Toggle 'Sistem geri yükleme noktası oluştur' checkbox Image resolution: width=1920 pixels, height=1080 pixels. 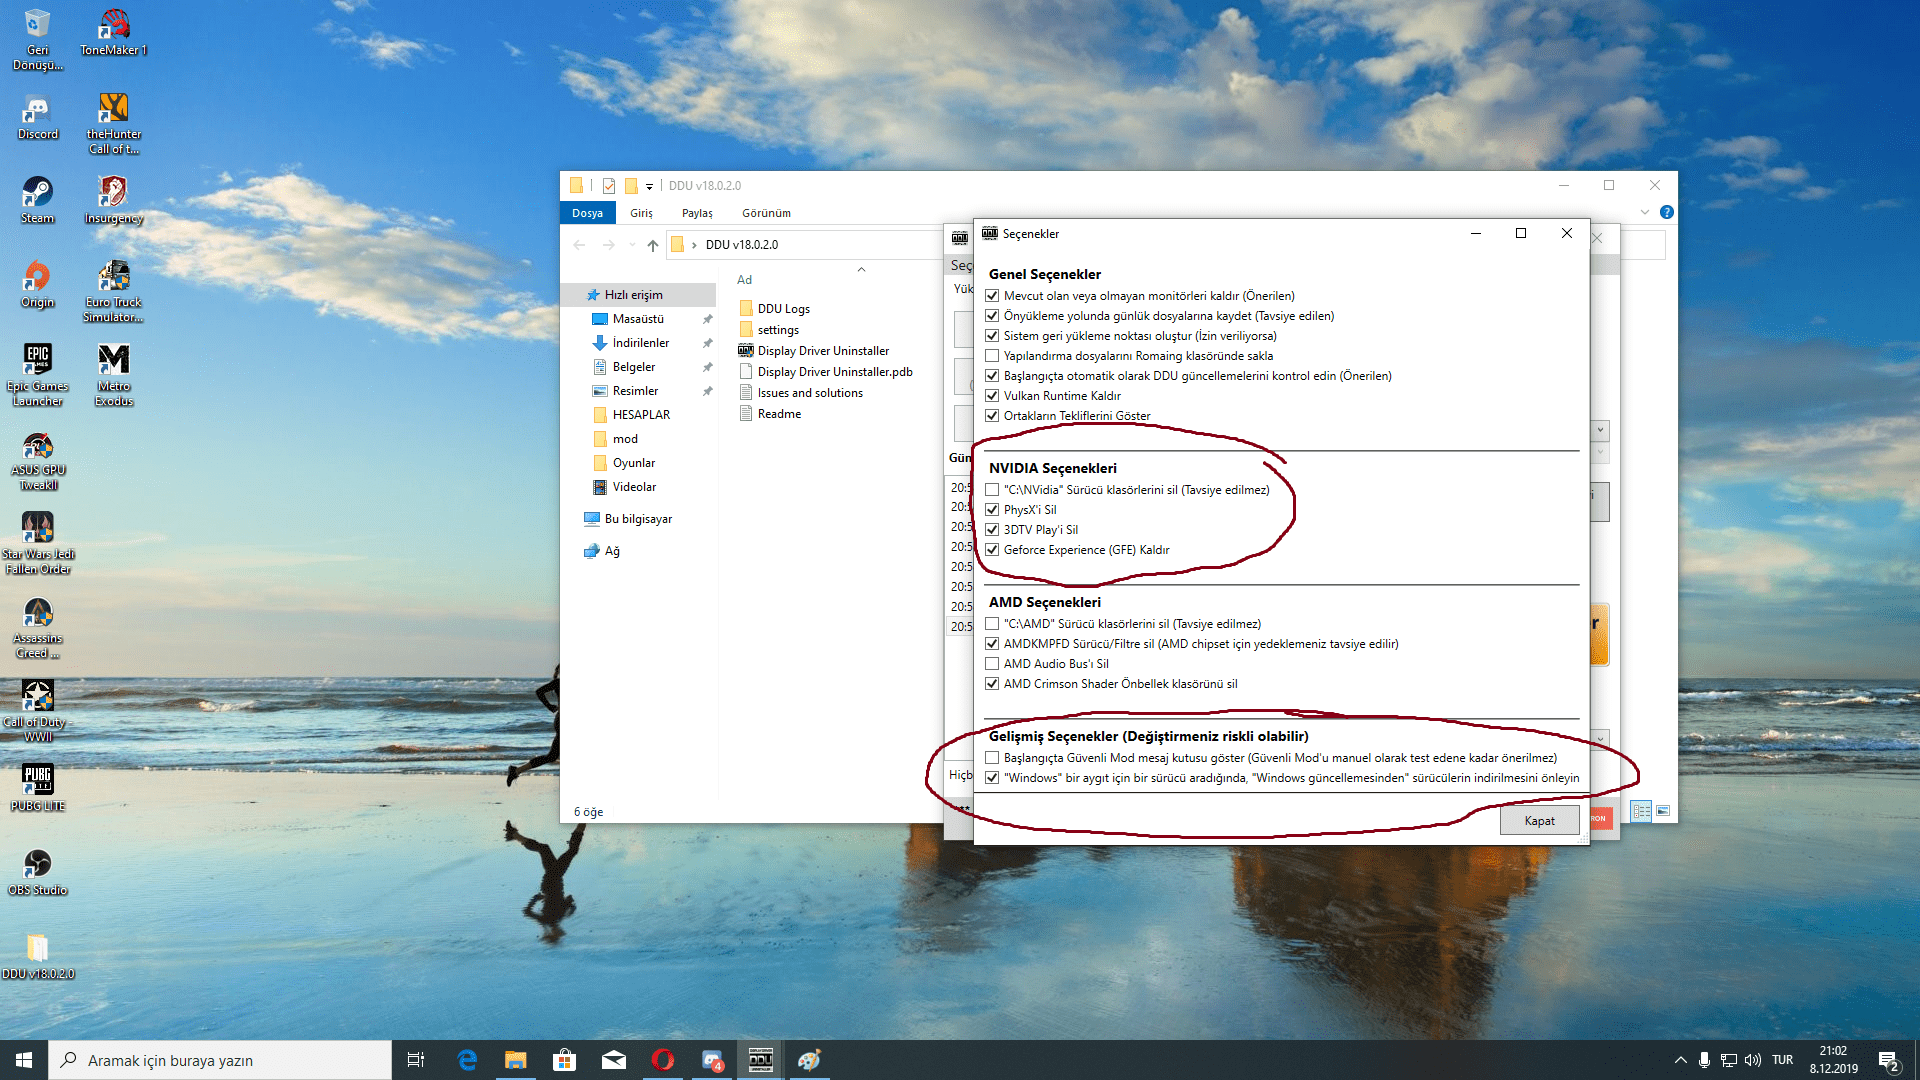[992, 336]
